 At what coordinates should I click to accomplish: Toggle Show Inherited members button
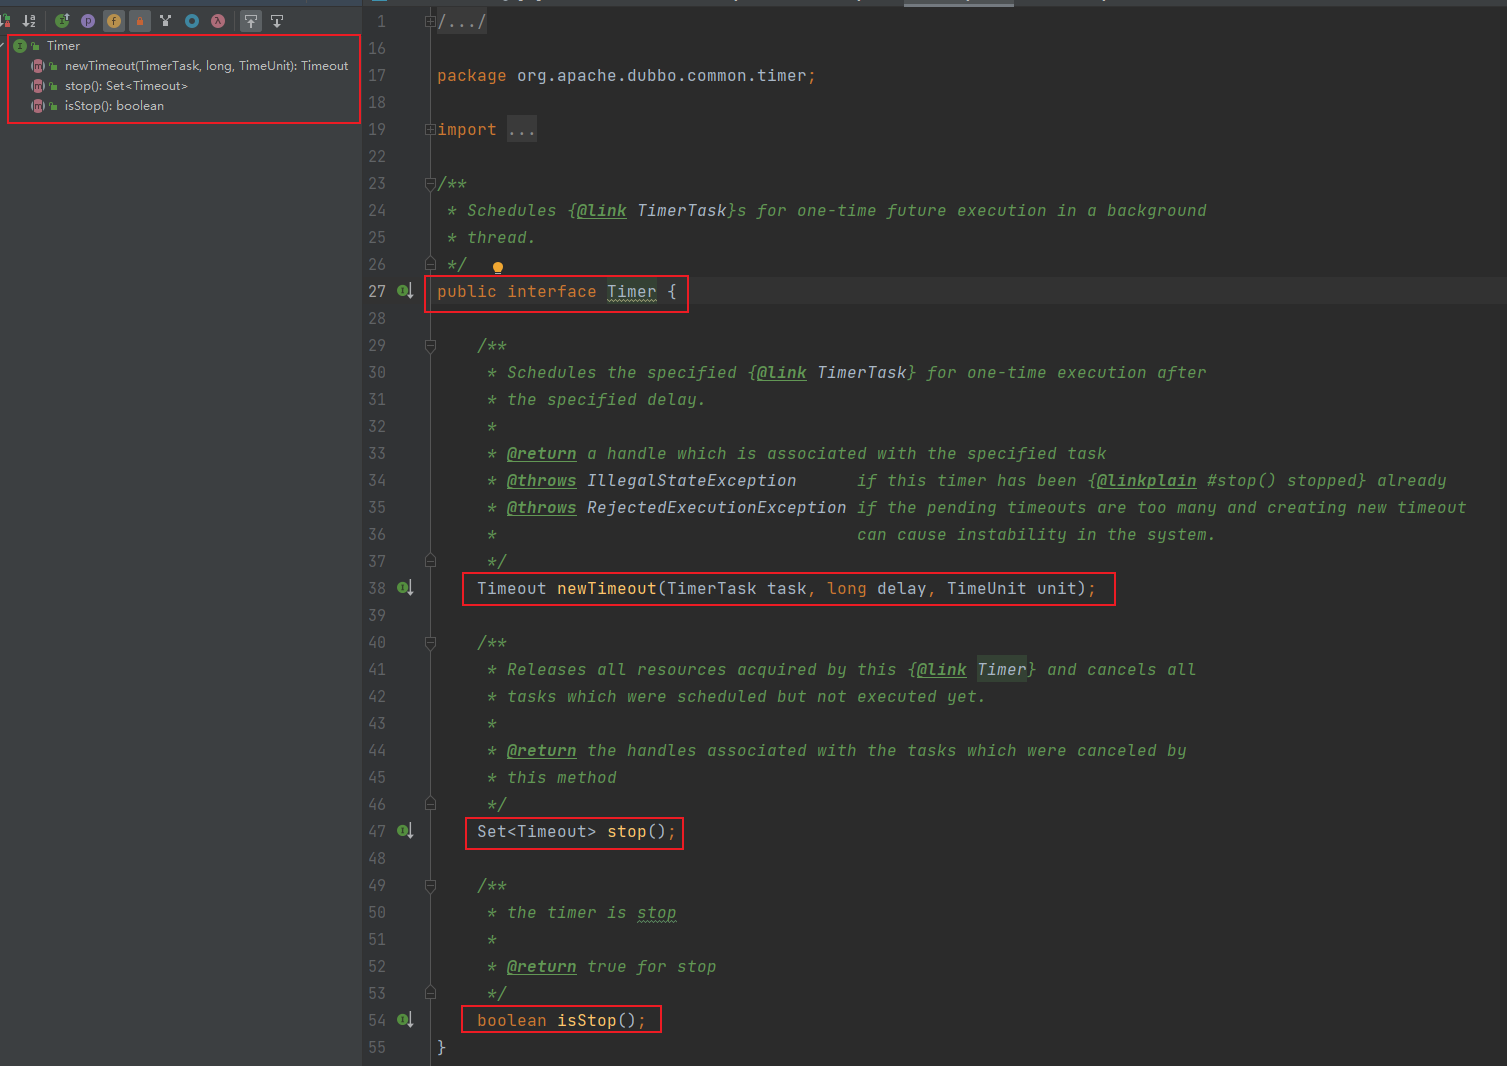pyautogui.click(x=62, y=20)
